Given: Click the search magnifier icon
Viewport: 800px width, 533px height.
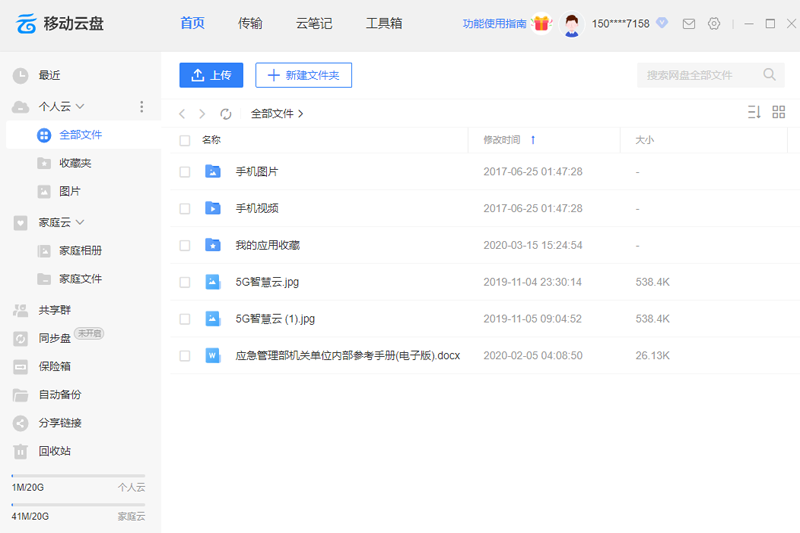Looking at the screenshot, I should click(x=769, y=75).
